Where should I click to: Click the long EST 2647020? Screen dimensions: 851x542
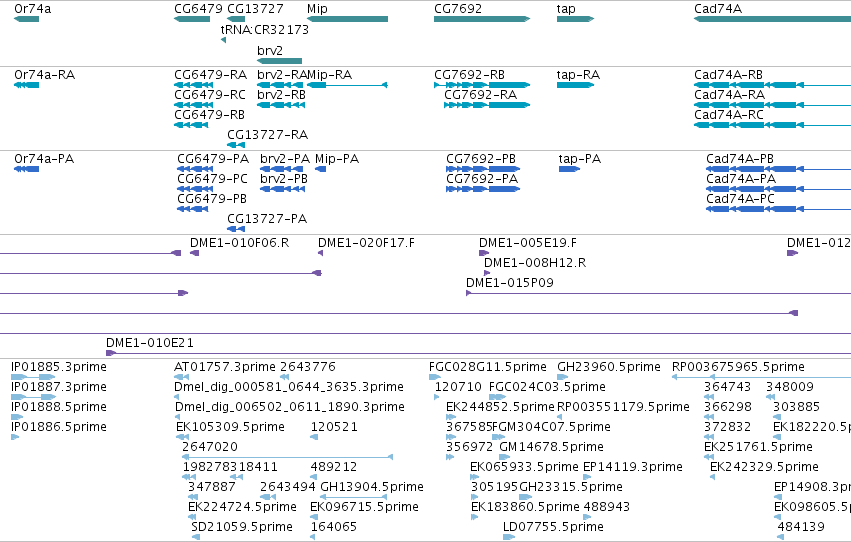coord(288,457)
